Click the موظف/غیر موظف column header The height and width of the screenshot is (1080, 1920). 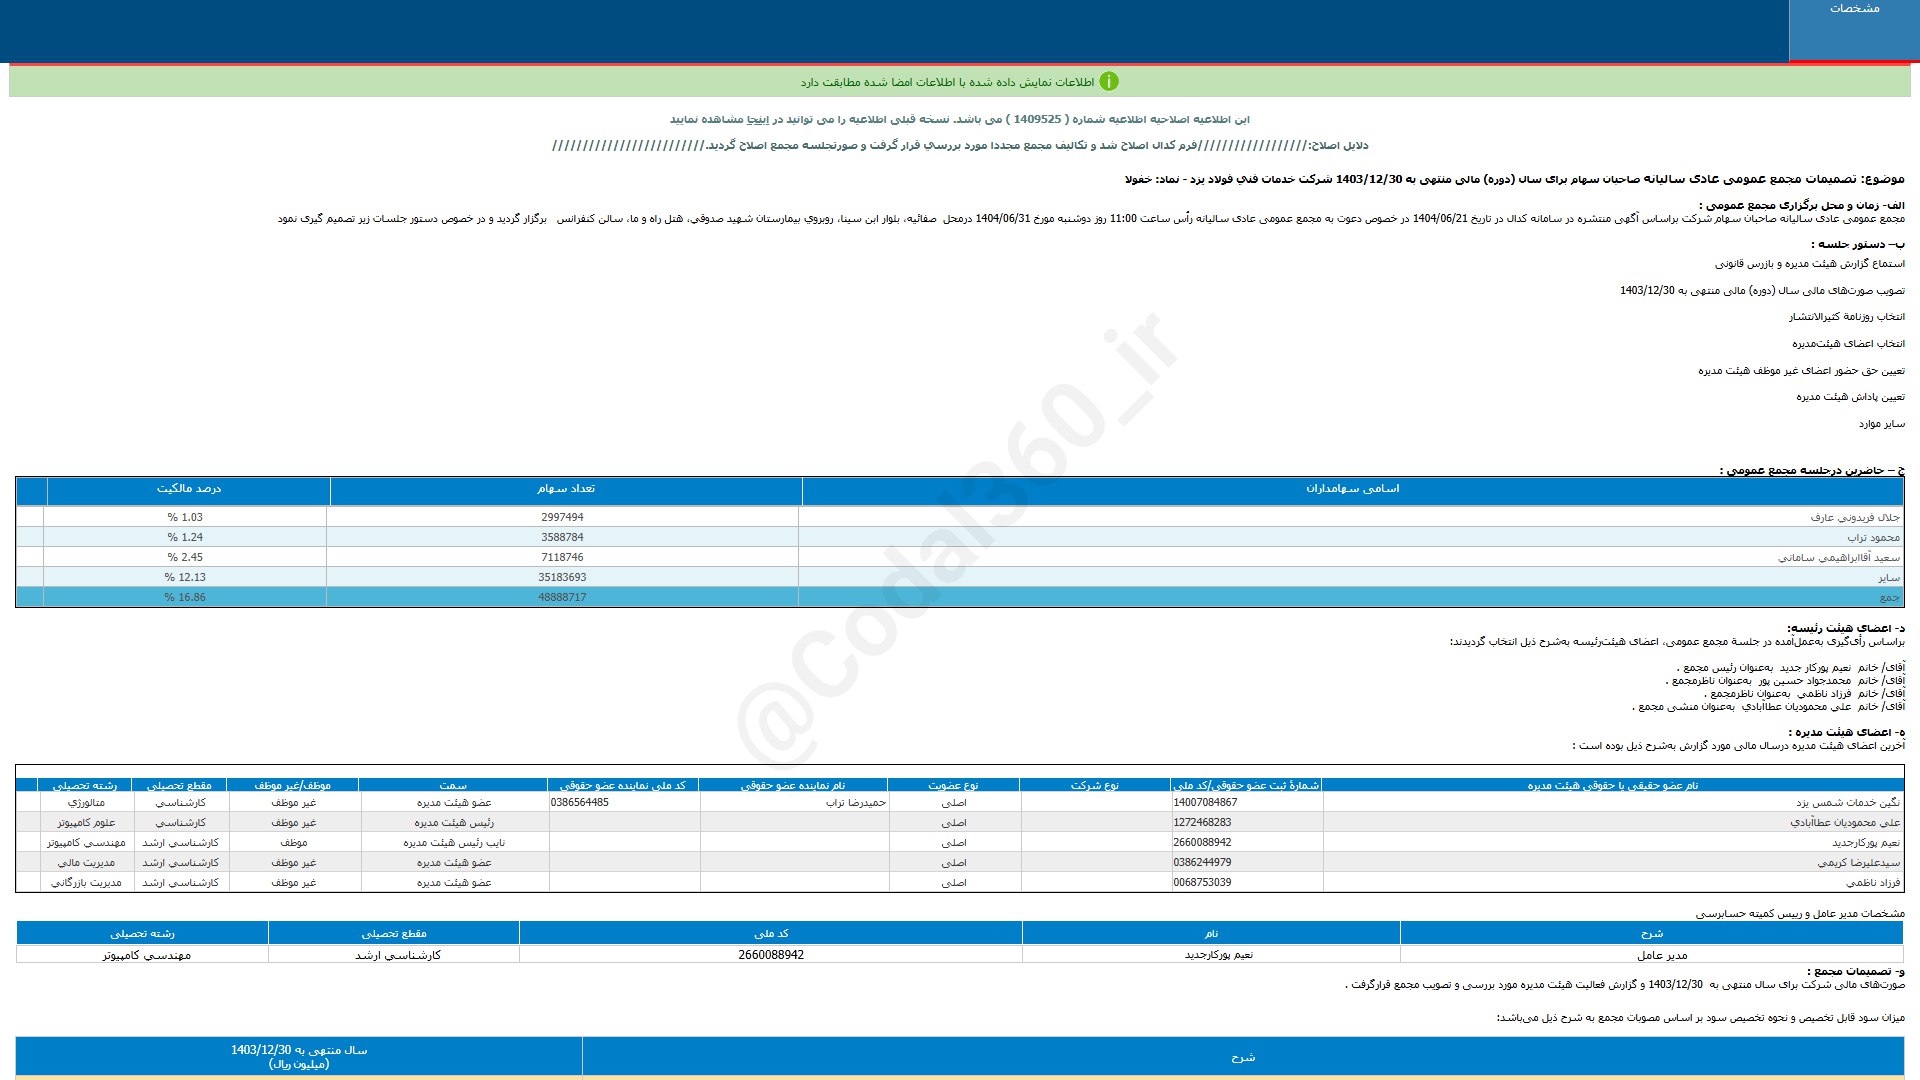(x=293, y=785)
